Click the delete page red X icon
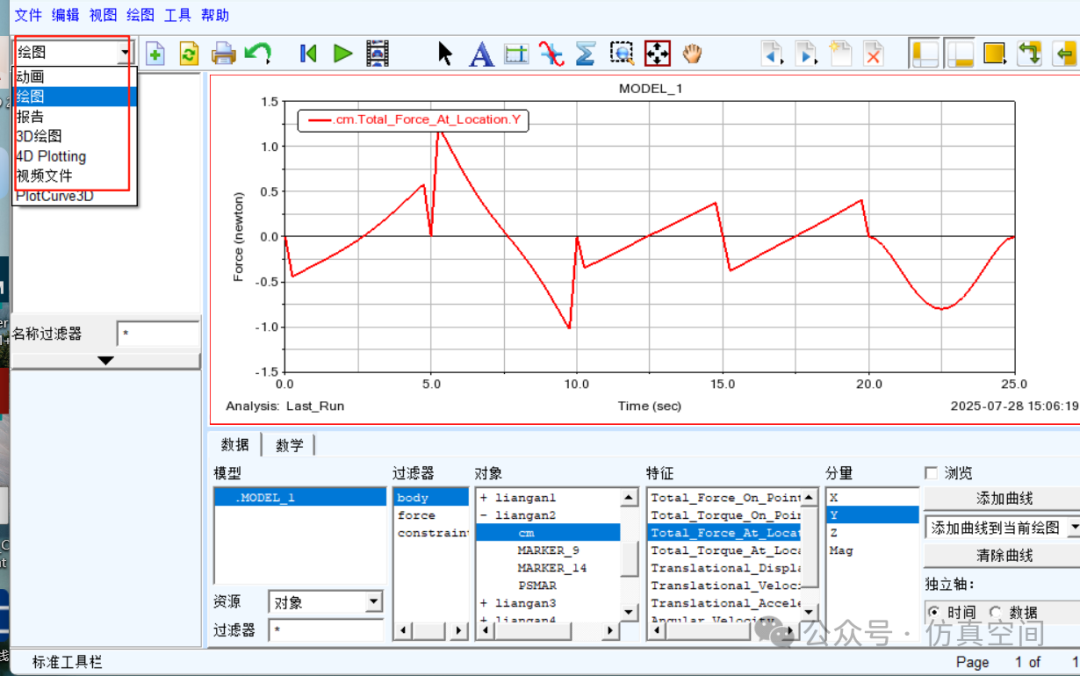Screen dimensions: 1080x676 click(873, 53)
